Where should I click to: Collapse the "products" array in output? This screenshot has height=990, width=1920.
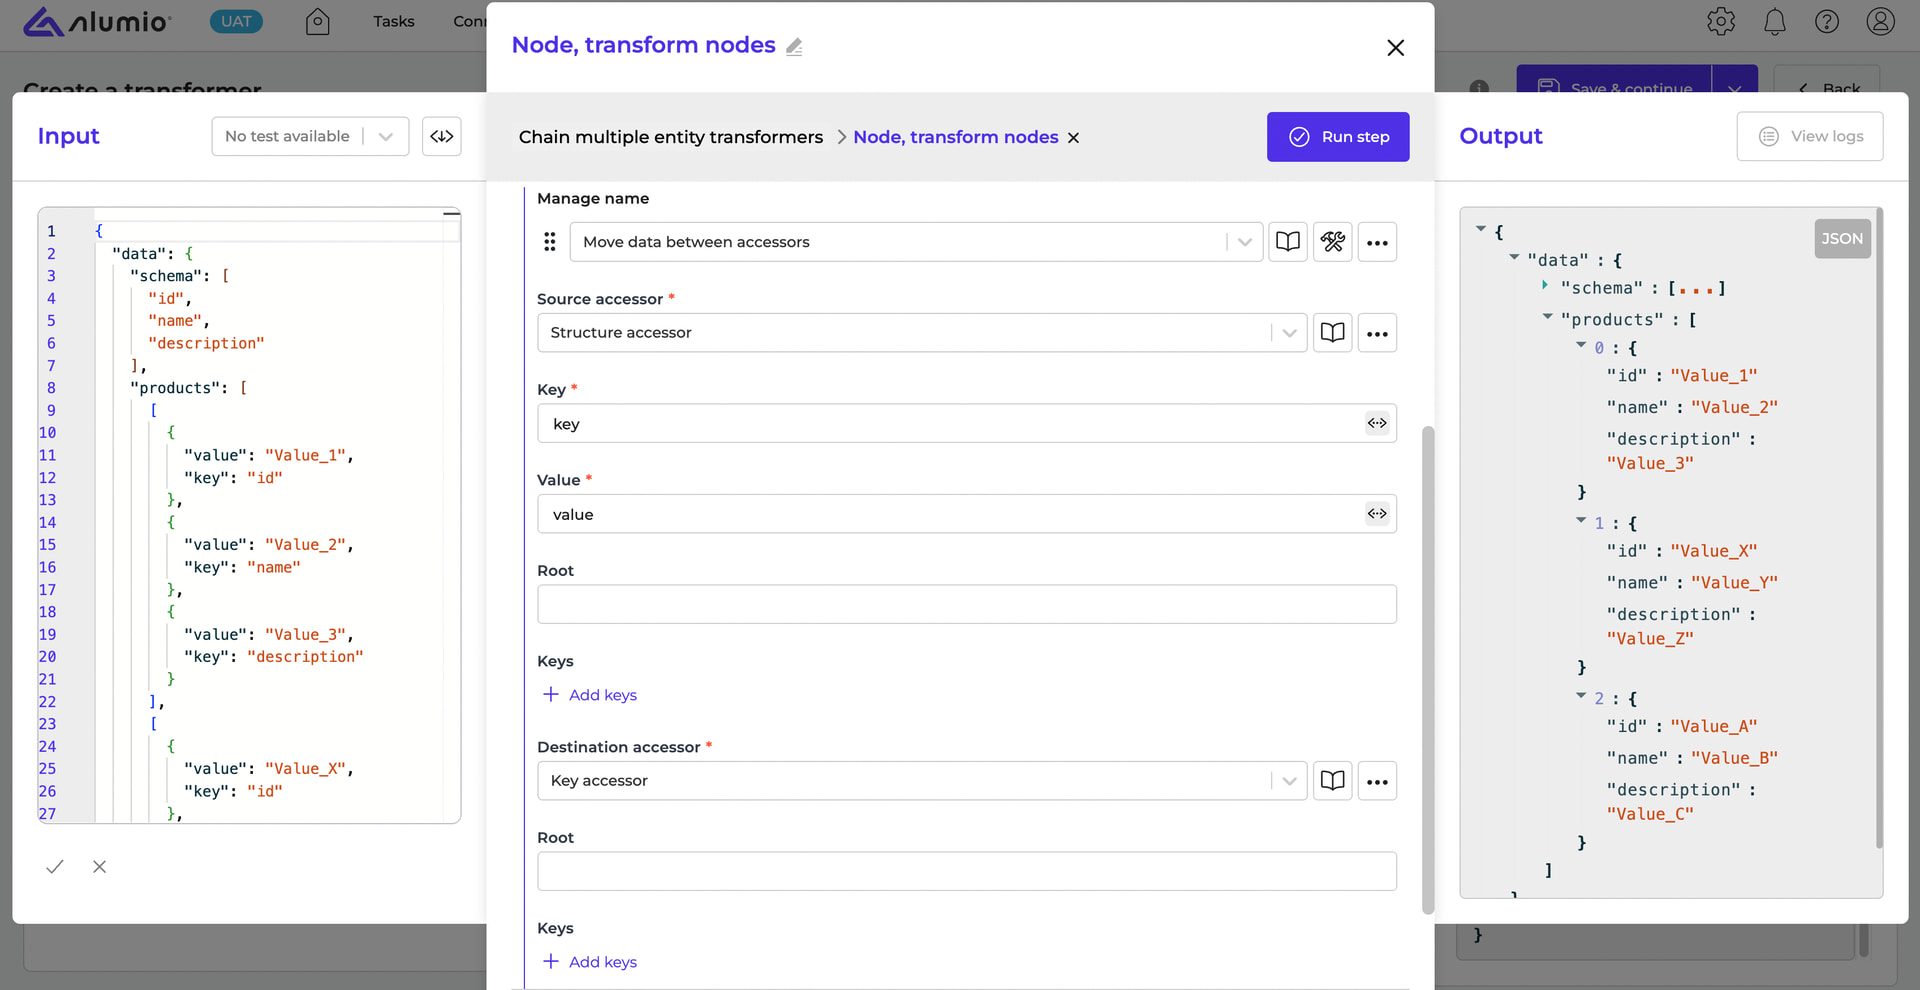click(1548, 317)
